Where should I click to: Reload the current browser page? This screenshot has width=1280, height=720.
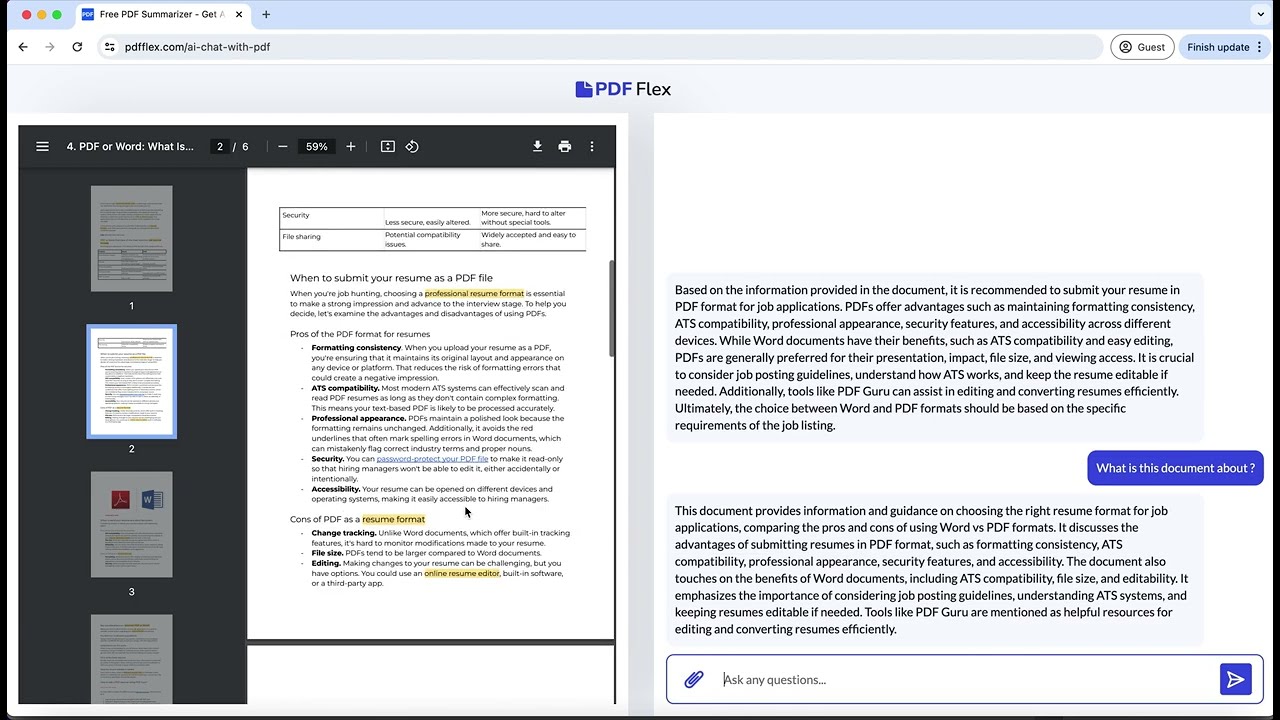coord(77,47)
